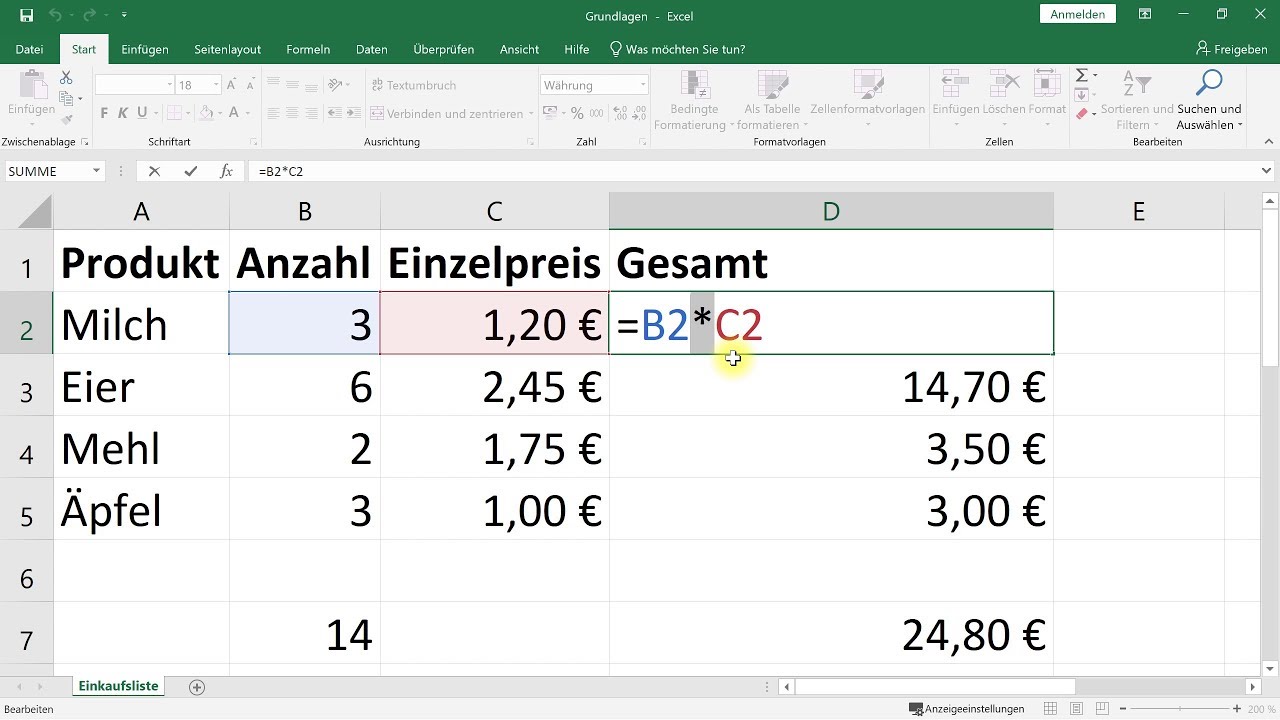
Task: Click the Freigeben share button
Action: tap(1231, 49)
